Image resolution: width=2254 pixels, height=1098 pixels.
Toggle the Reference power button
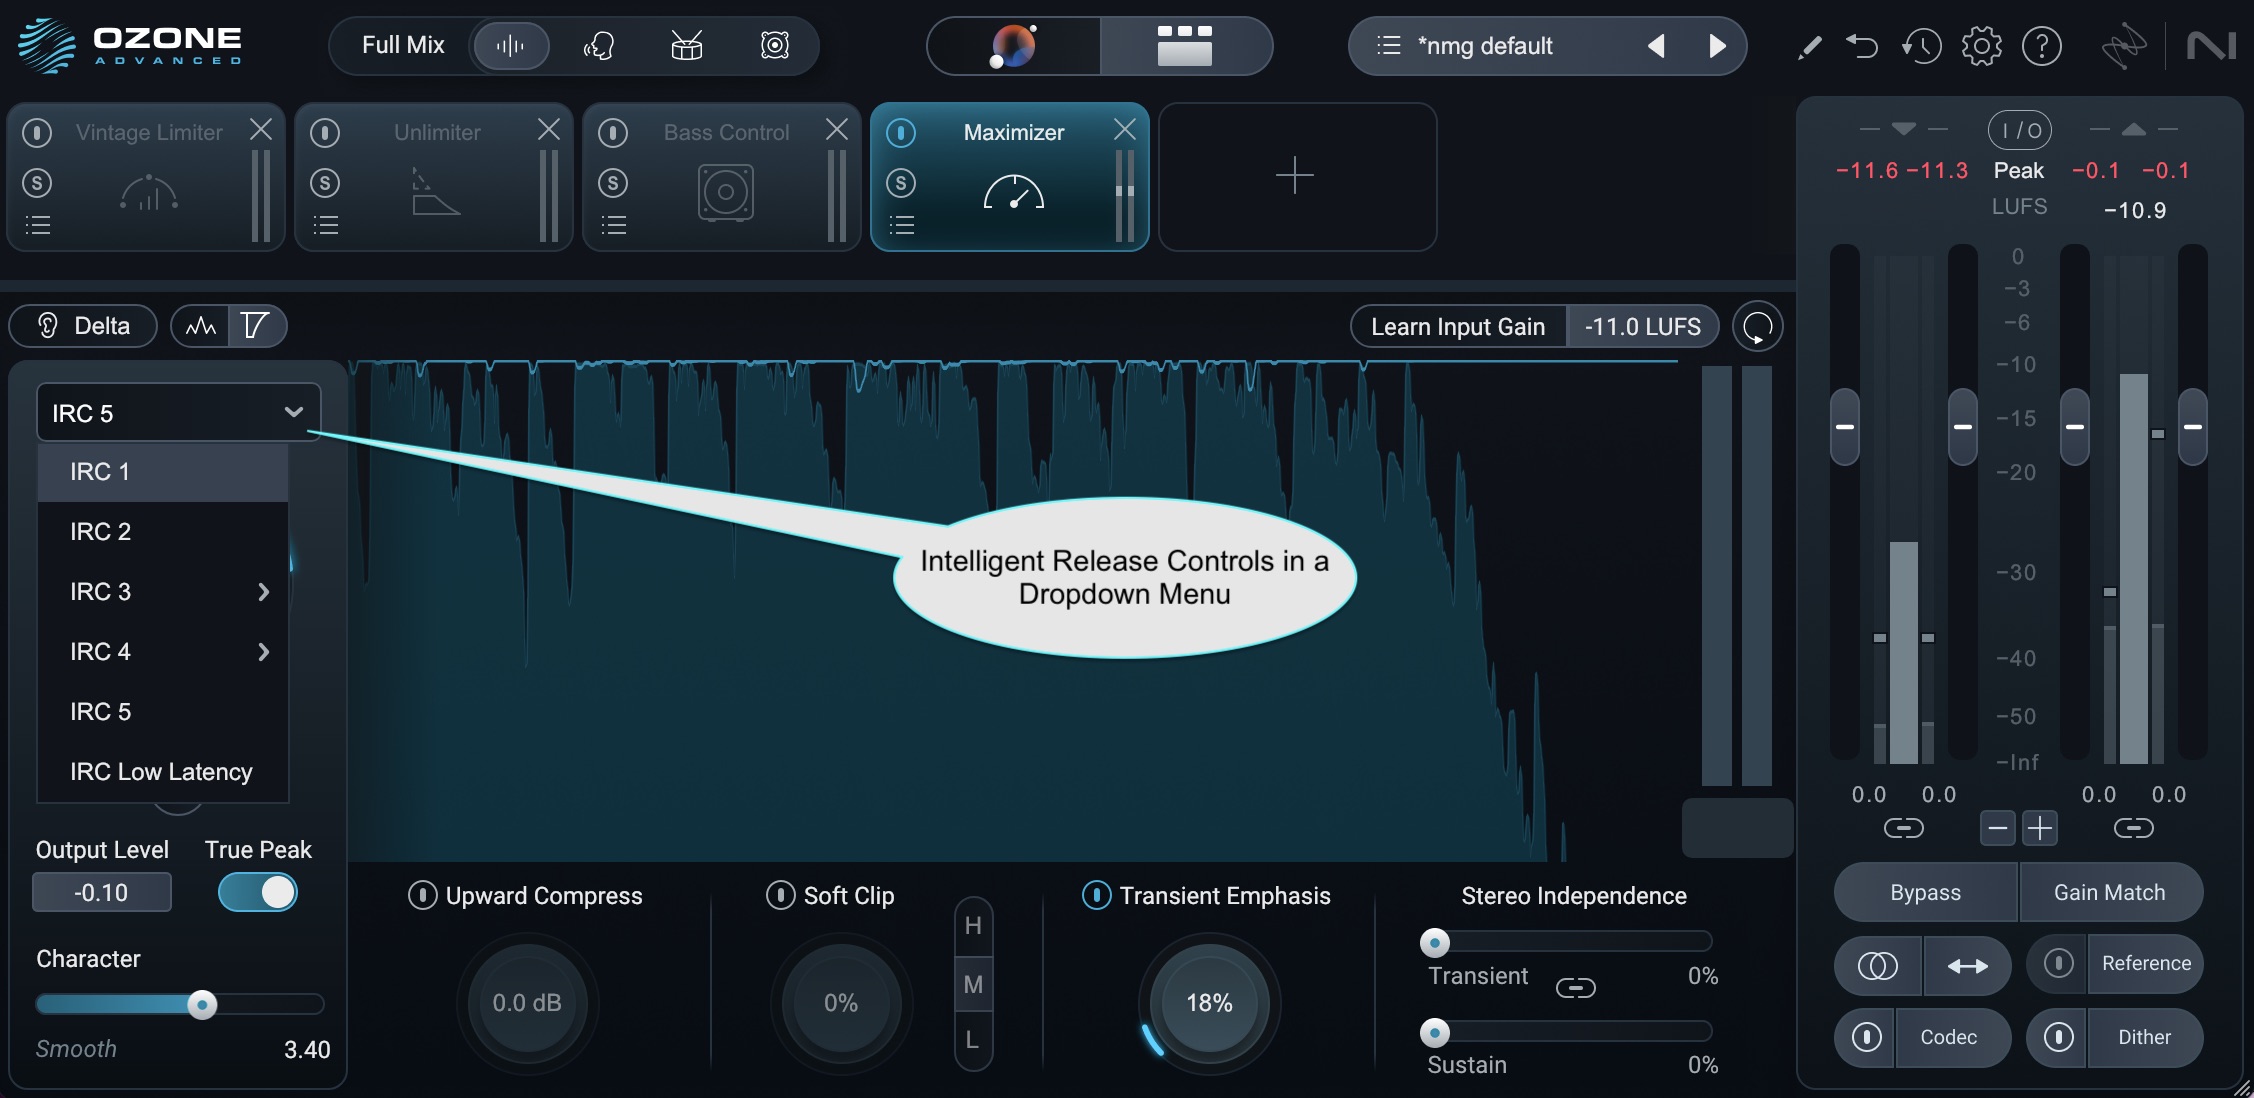[x=2058, y=963]
